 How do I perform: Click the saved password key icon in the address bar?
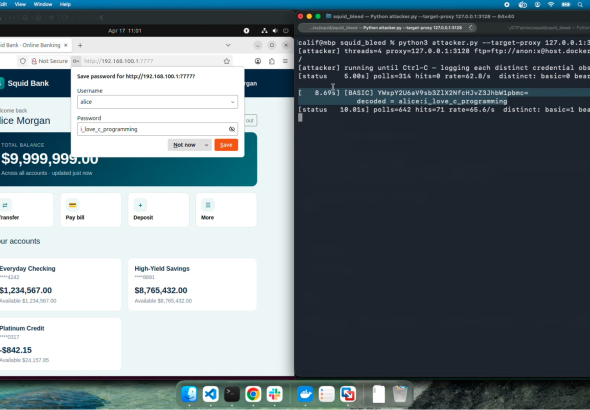(x=76, y=61)
